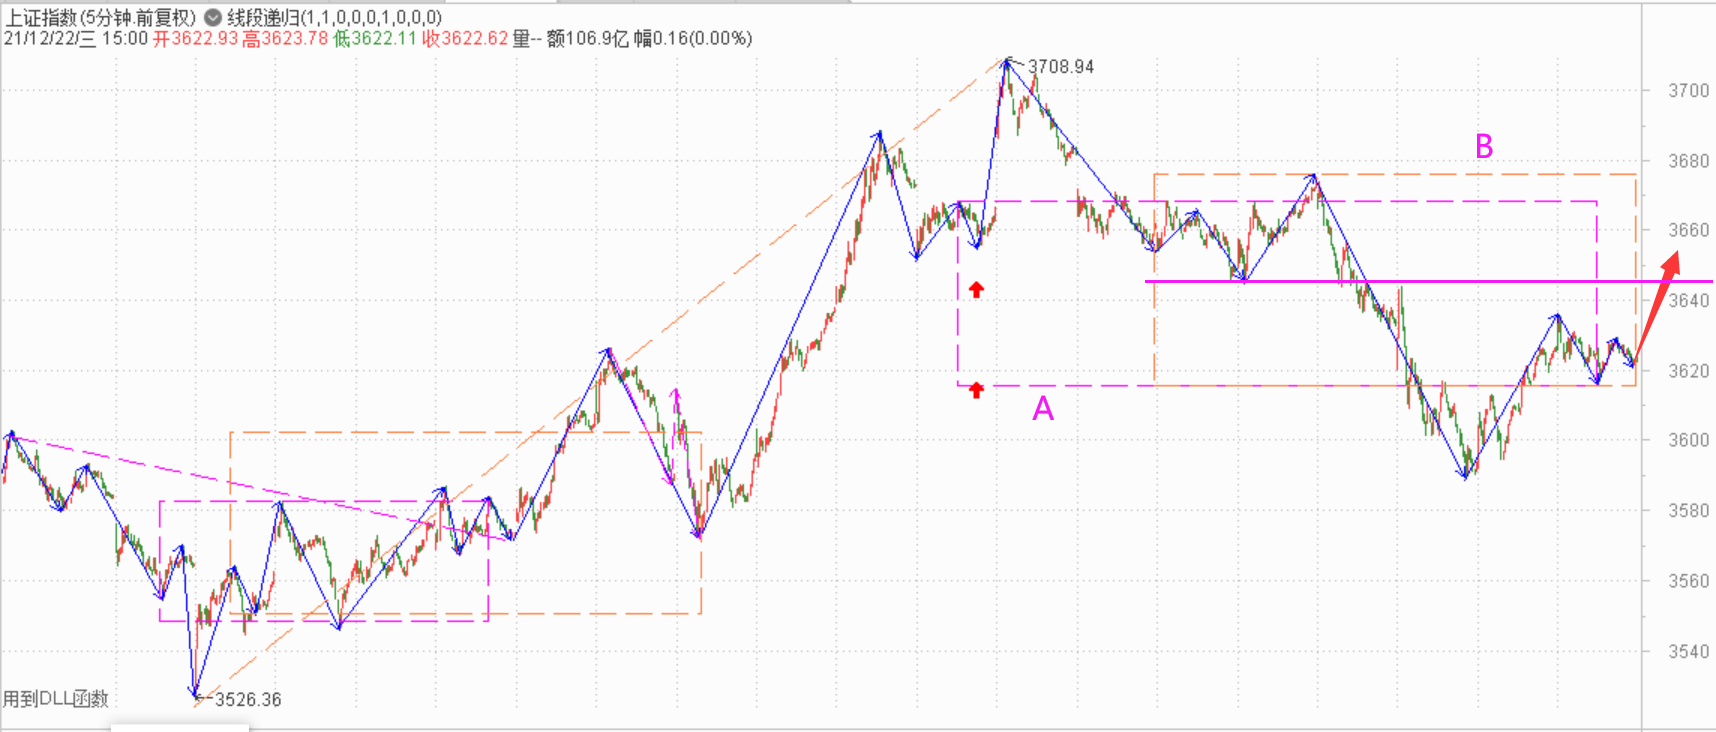
Task: Click the magenta label A
Action: click(1043, 408)
